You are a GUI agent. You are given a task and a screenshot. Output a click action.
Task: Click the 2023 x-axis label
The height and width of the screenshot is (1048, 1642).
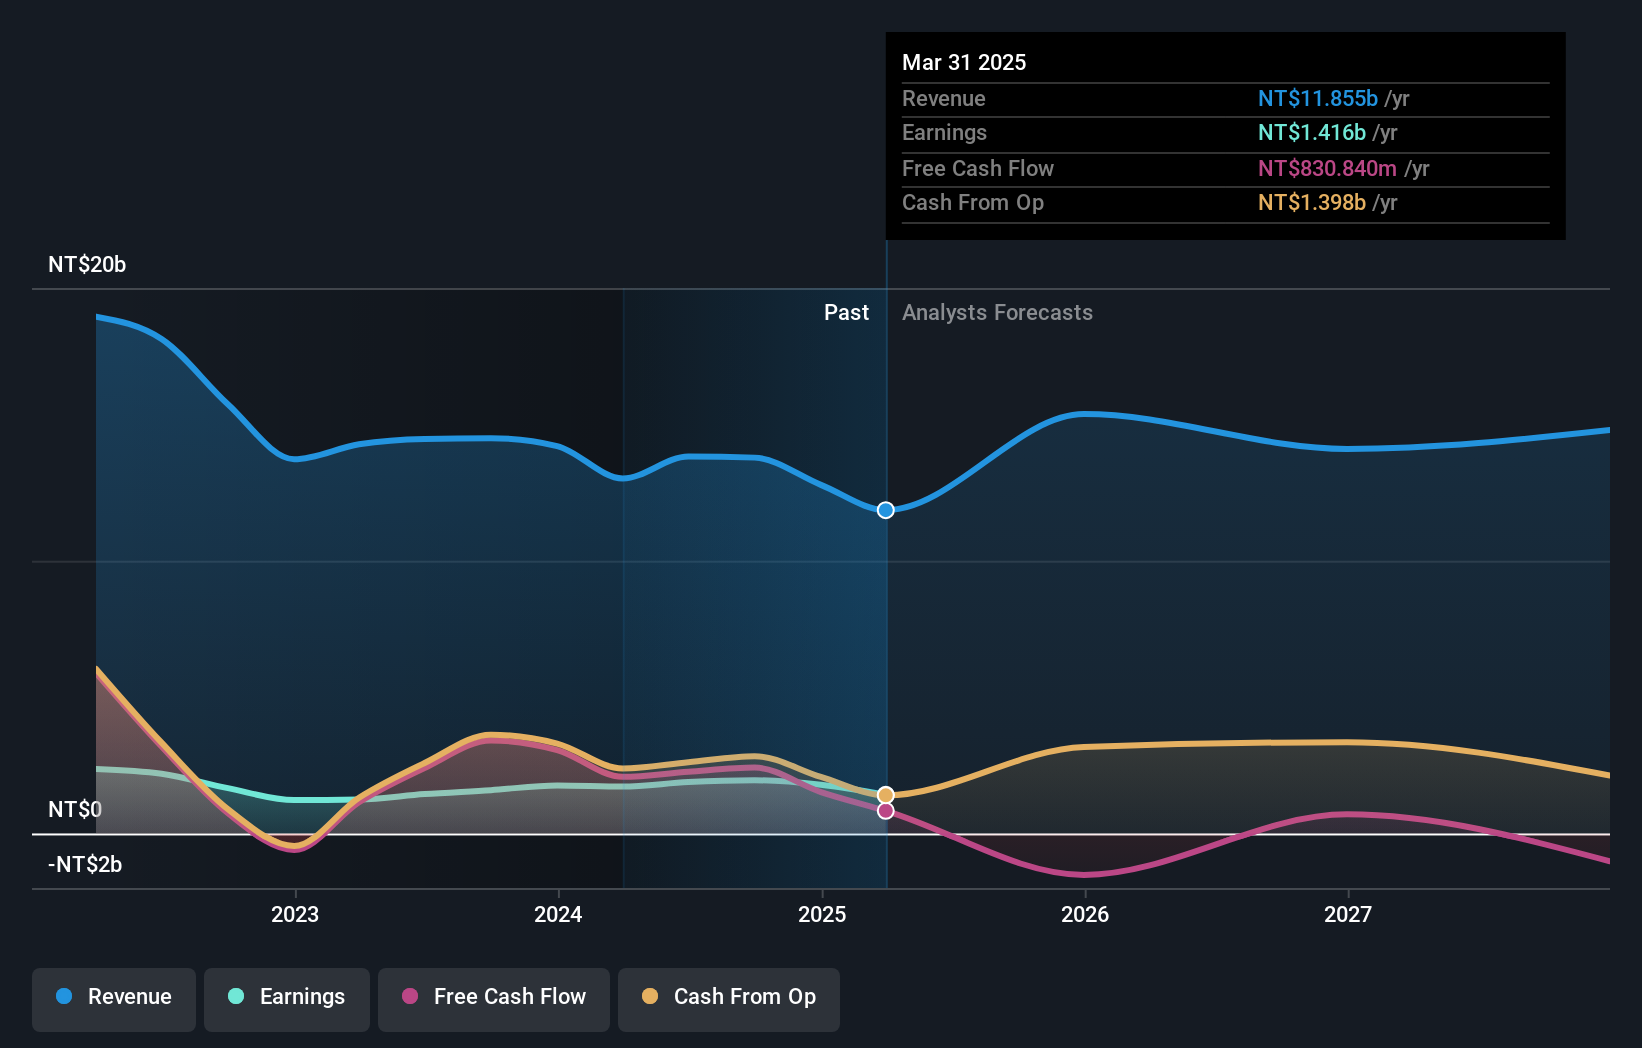[x=295, y=914]
